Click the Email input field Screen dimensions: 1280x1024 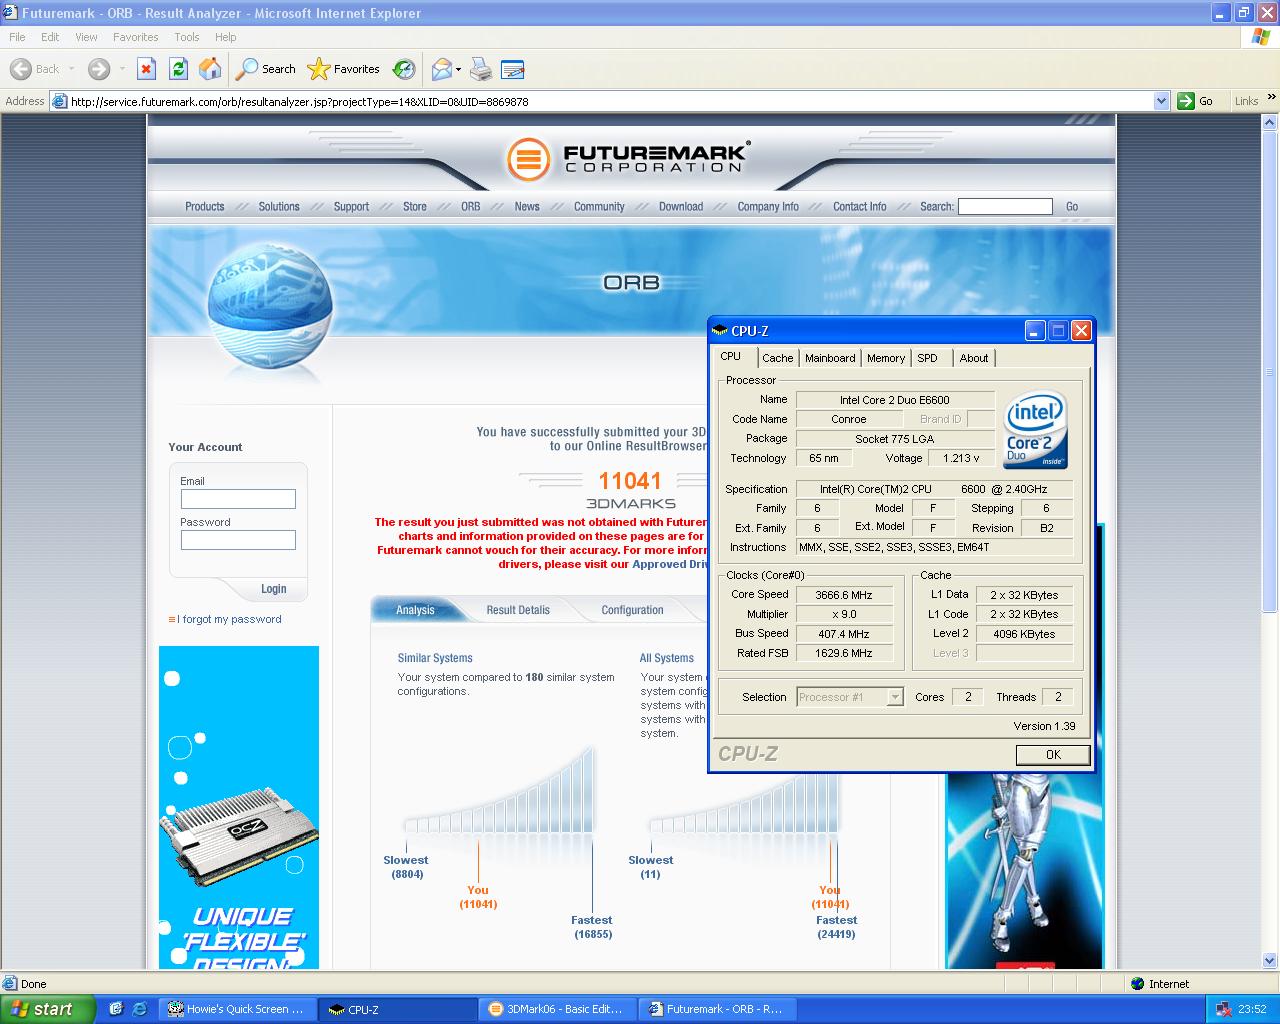pos(238,499)
